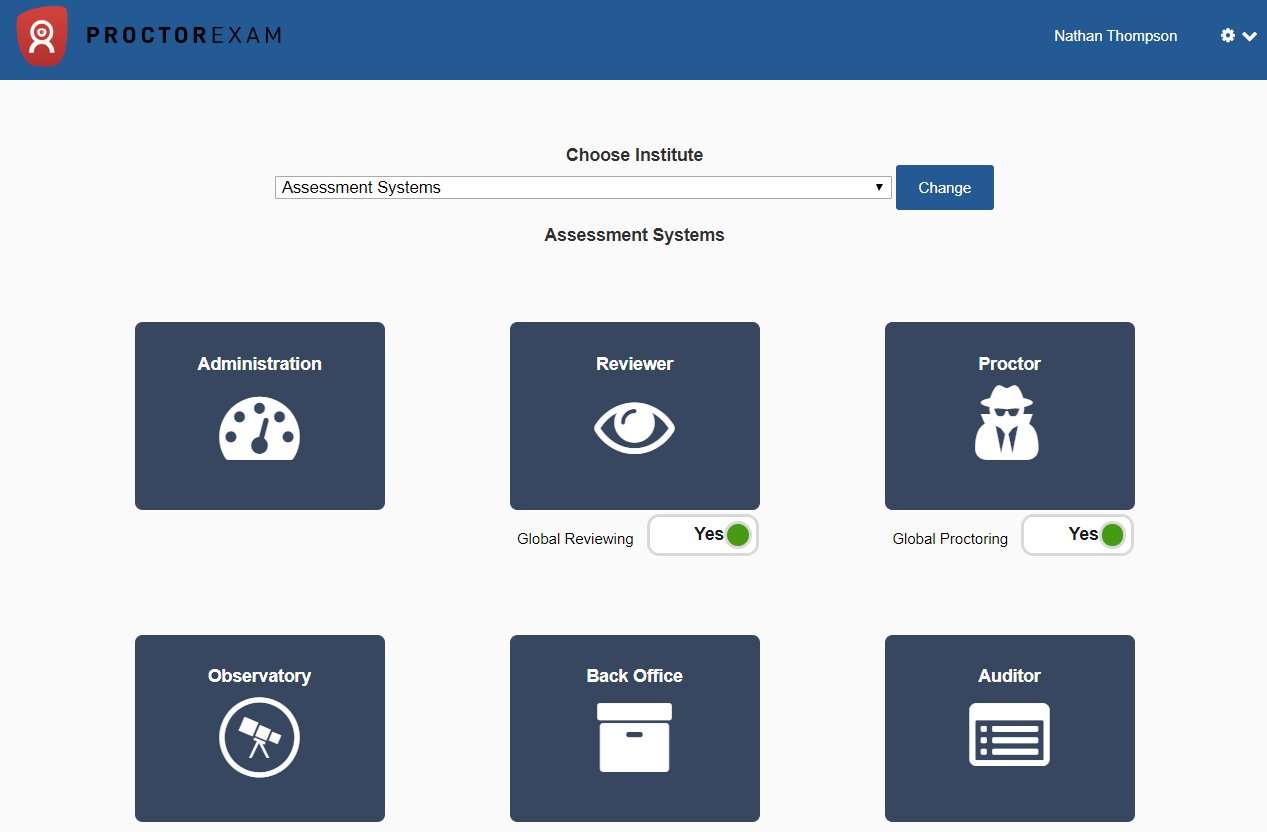This screenshot has width=1267, height=832.
Task: Click the ProctorExam red logo icon
Action: (42, 35)
